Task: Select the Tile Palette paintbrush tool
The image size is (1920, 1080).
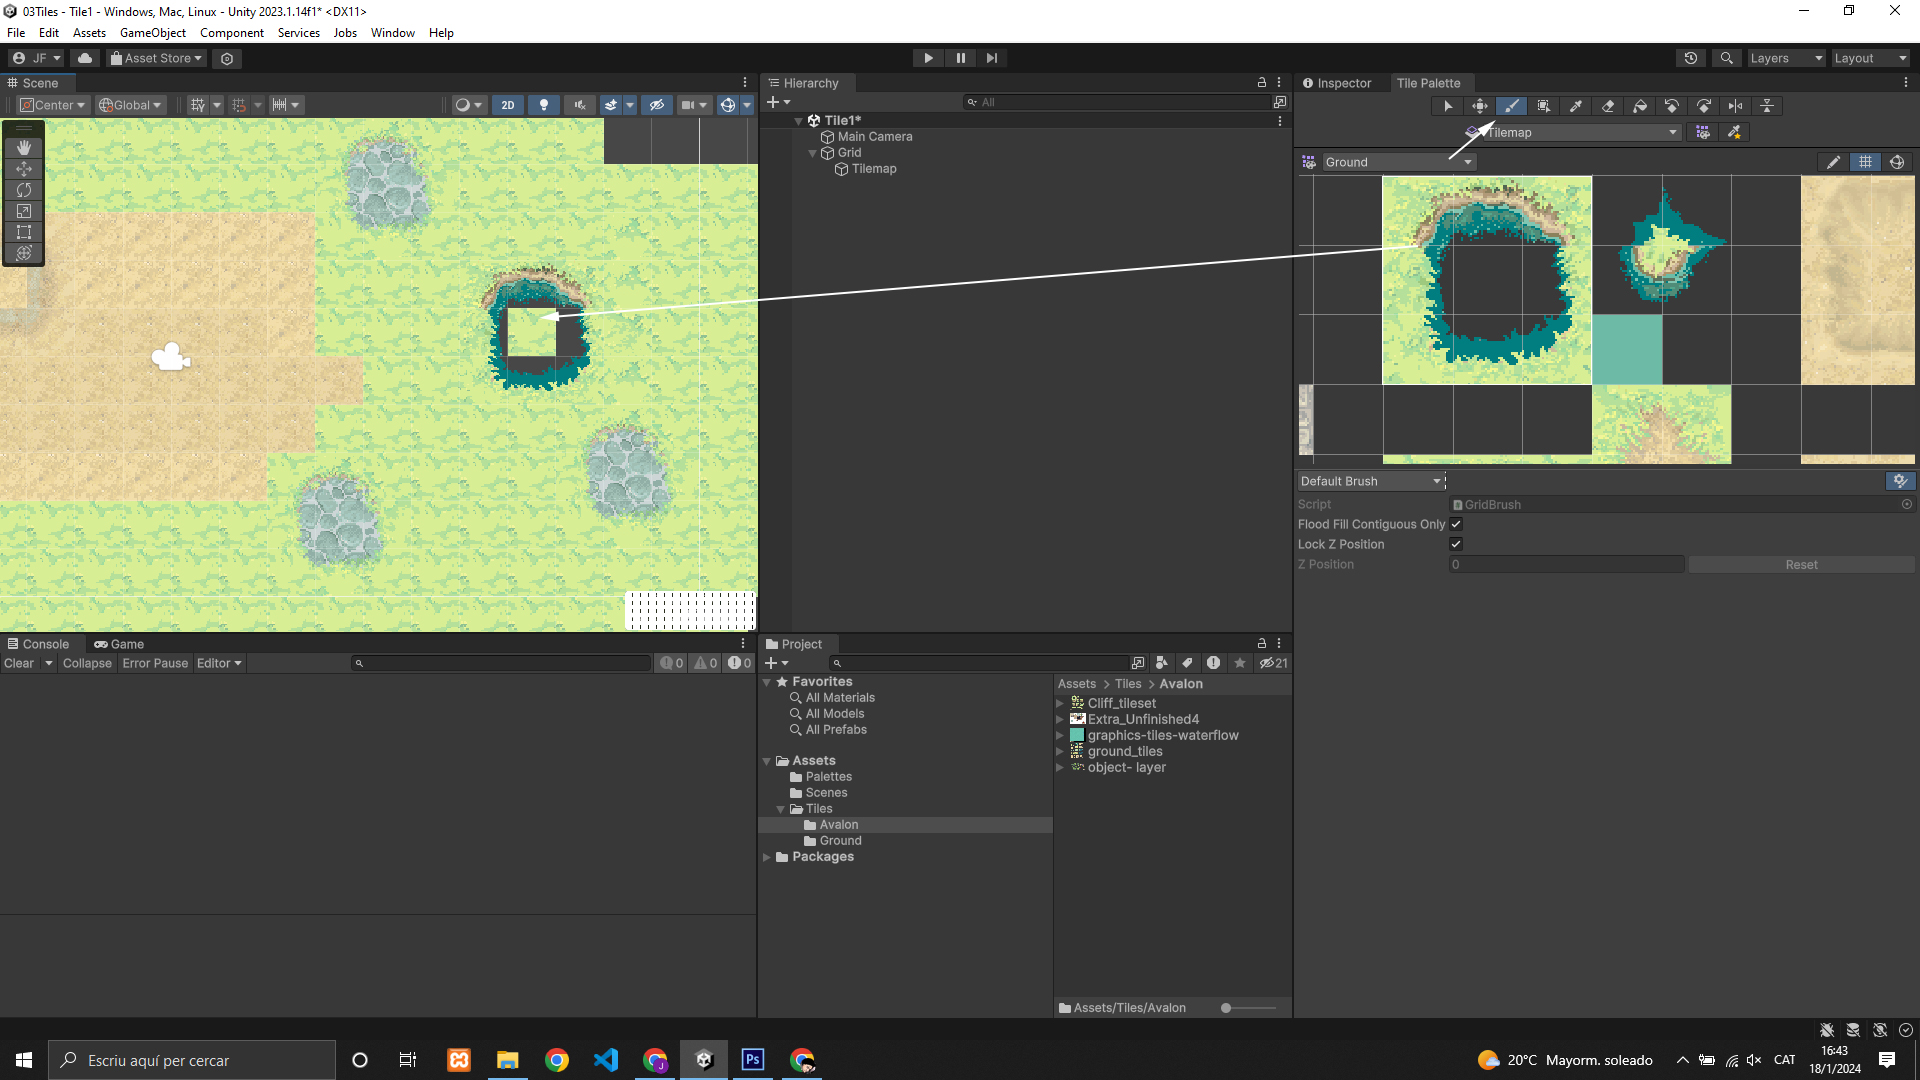Action: (1511, 106)
